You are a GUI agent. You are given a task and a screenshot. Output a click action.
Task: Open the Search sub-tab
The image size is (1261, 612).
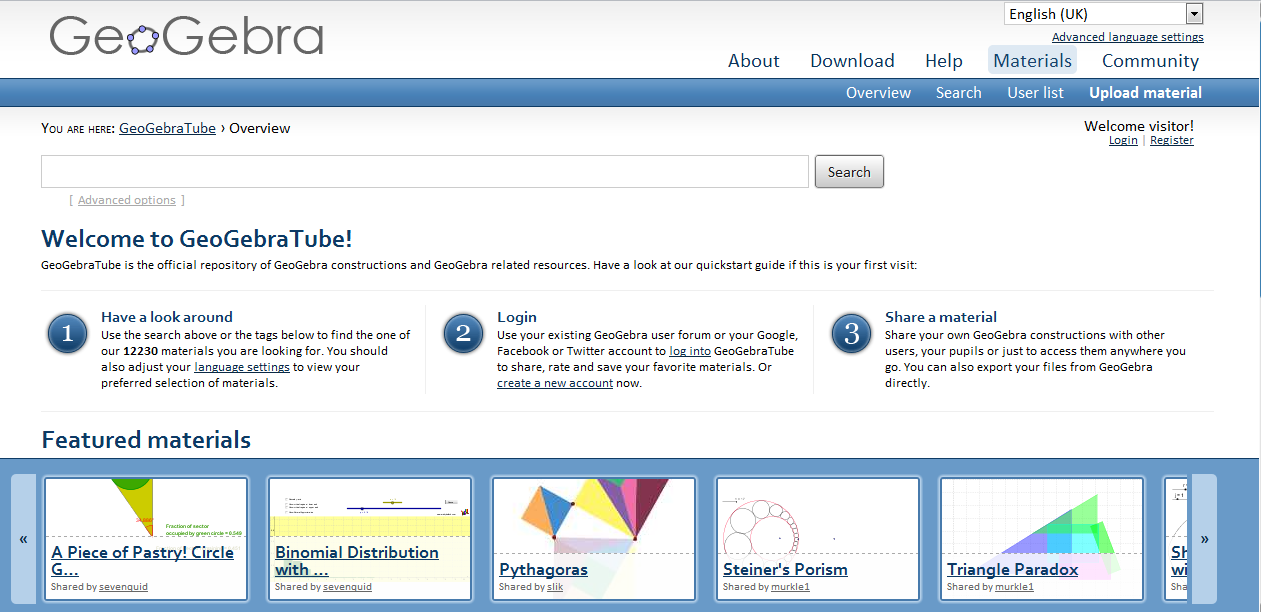[958, 93]
